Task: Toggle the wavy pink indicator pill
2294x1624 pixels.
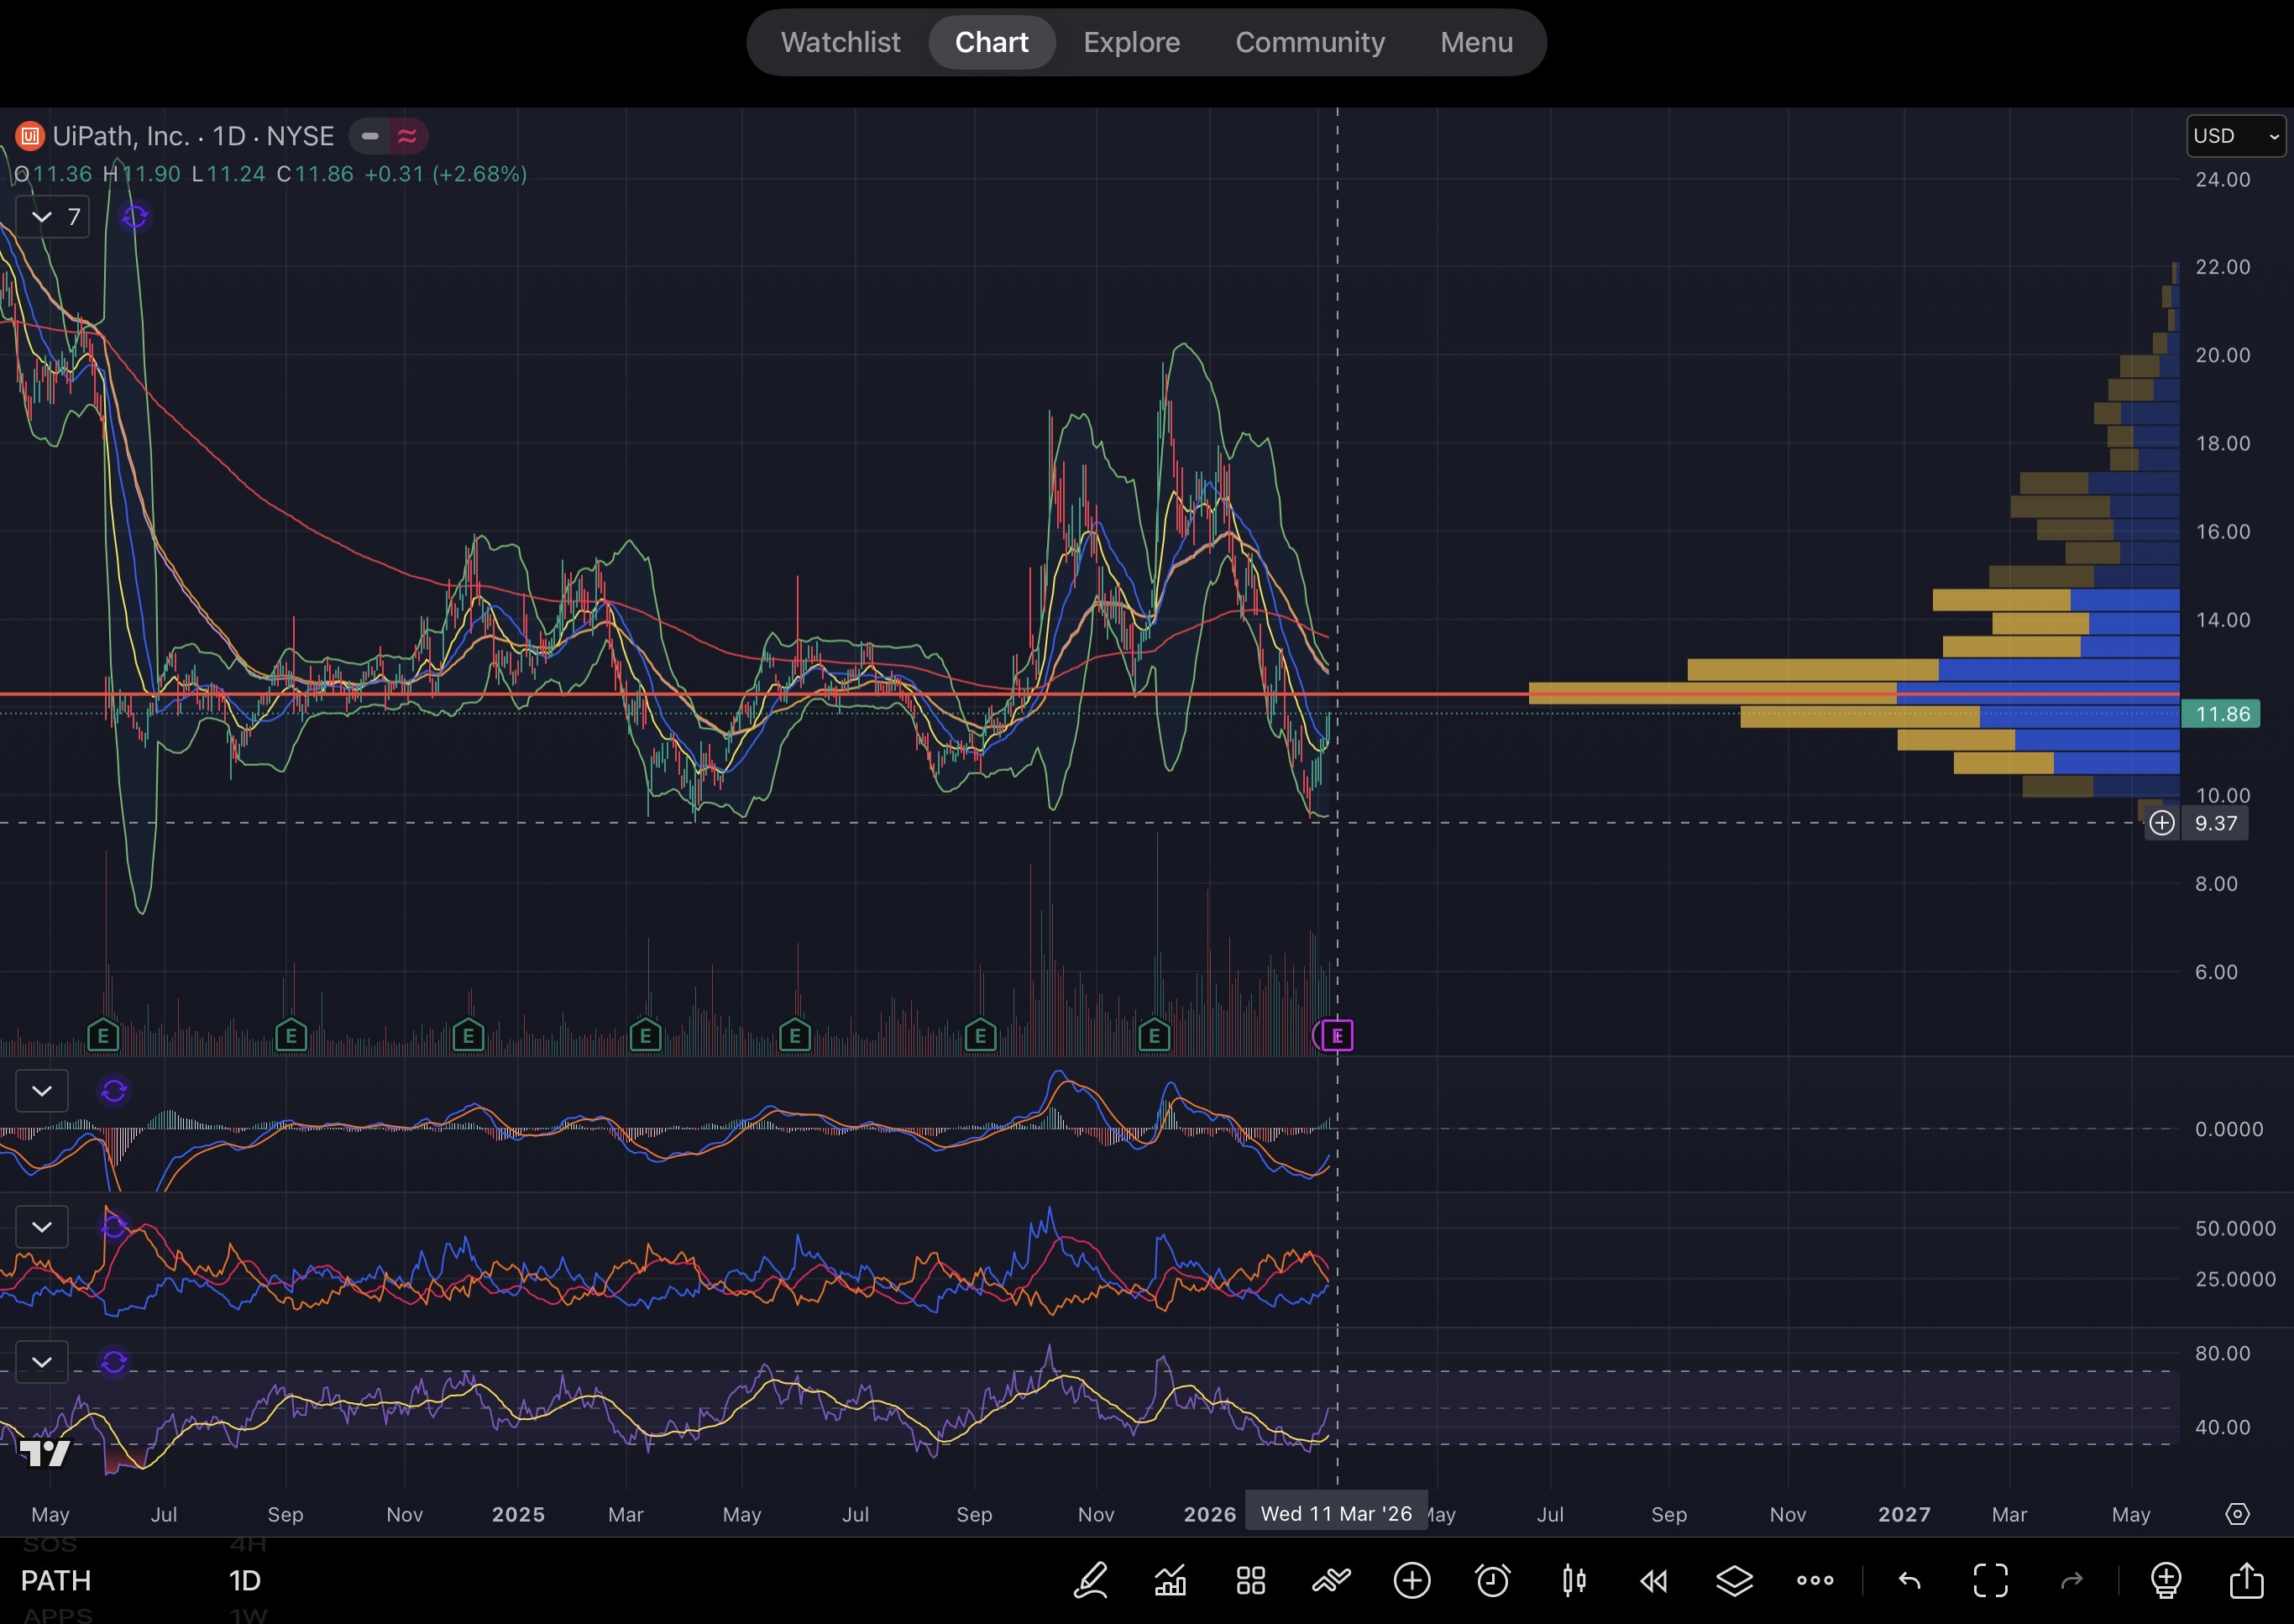Action: tap(407, 136)
